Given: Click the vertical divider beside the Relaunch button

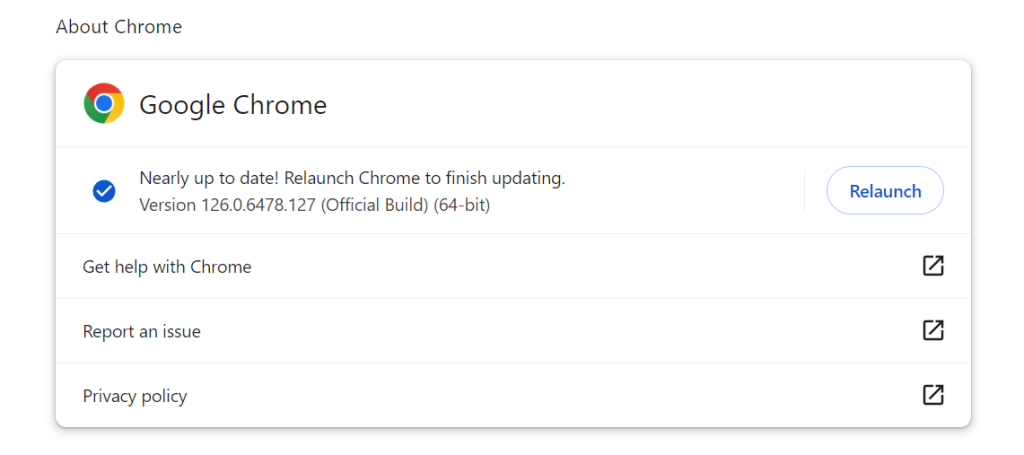Looking at the screenshot, I should click(x=804, y=190).
